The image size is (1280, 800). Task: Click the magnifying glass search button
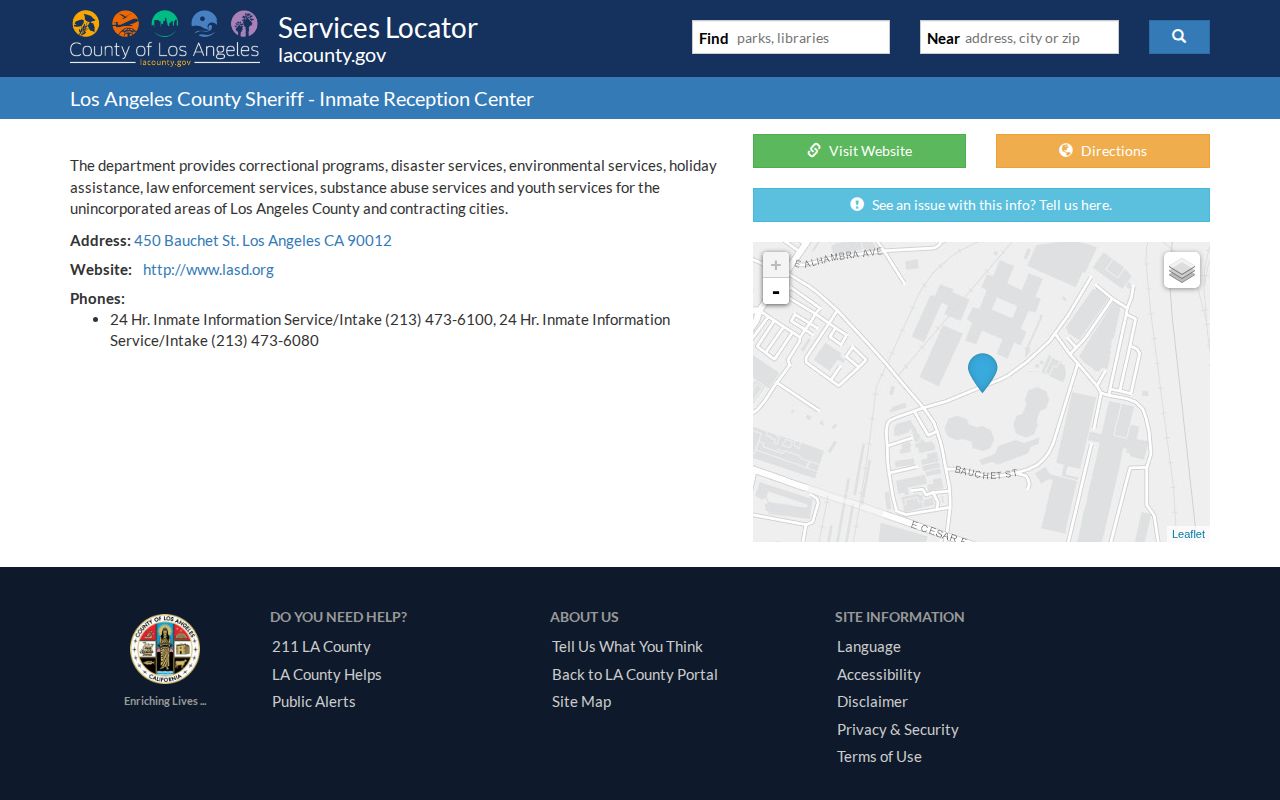click(x=1179, y=37)
